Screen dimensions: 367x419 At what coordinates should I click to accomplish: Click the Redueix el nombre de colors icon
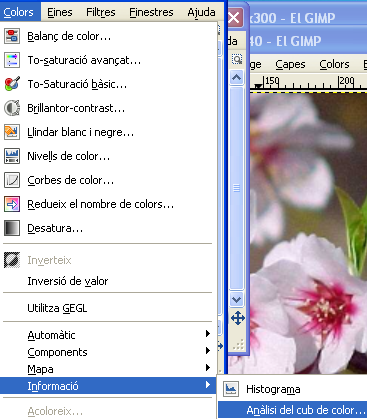tap(12, 204)
